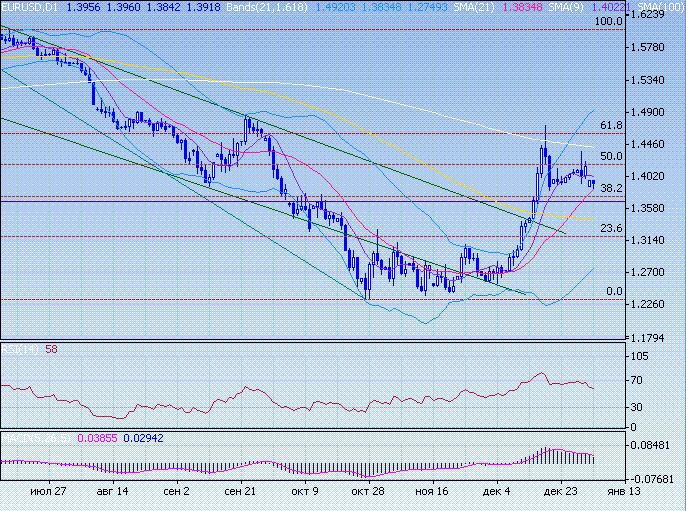
Task: Select the 23.6 Fibonacci level label
Action: [611, 228]
